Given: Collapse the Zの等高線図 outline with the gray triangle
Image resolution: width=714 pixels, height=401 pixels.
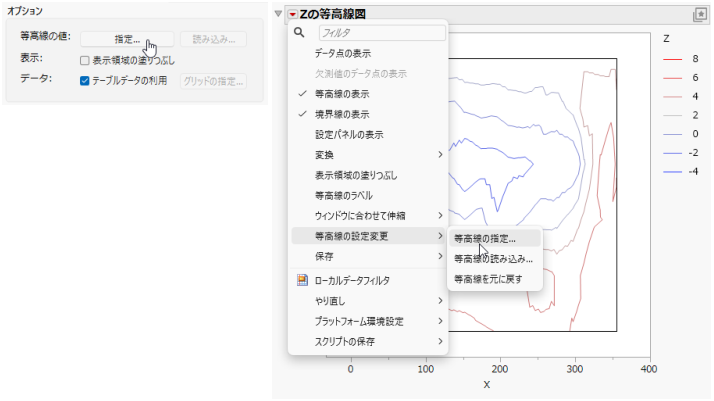Looking at the screenshot, I should 278,14.
